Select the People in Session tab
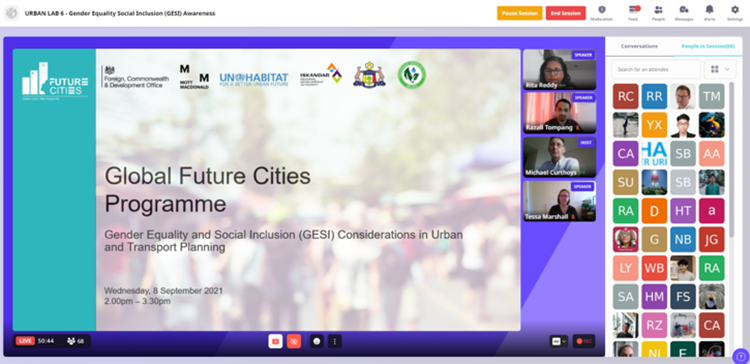 (708, 46)
